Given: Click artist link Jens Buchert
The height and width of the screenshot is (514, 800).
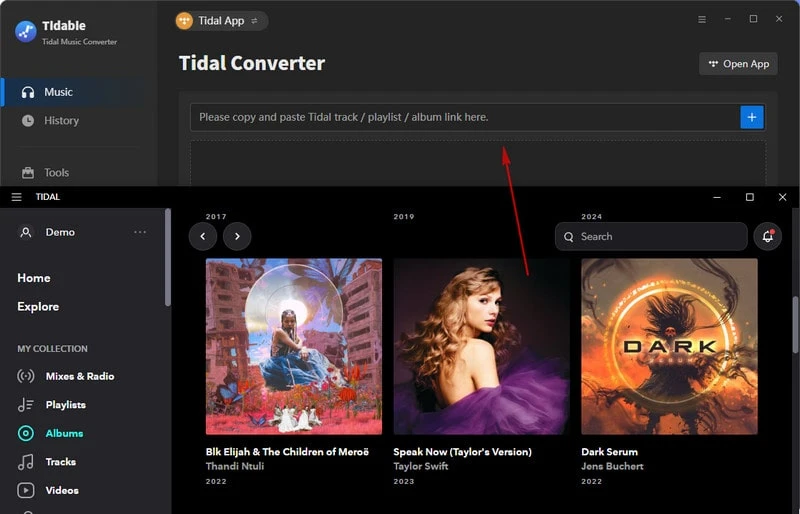Looking at the screenshot, I should coord(612,466).
